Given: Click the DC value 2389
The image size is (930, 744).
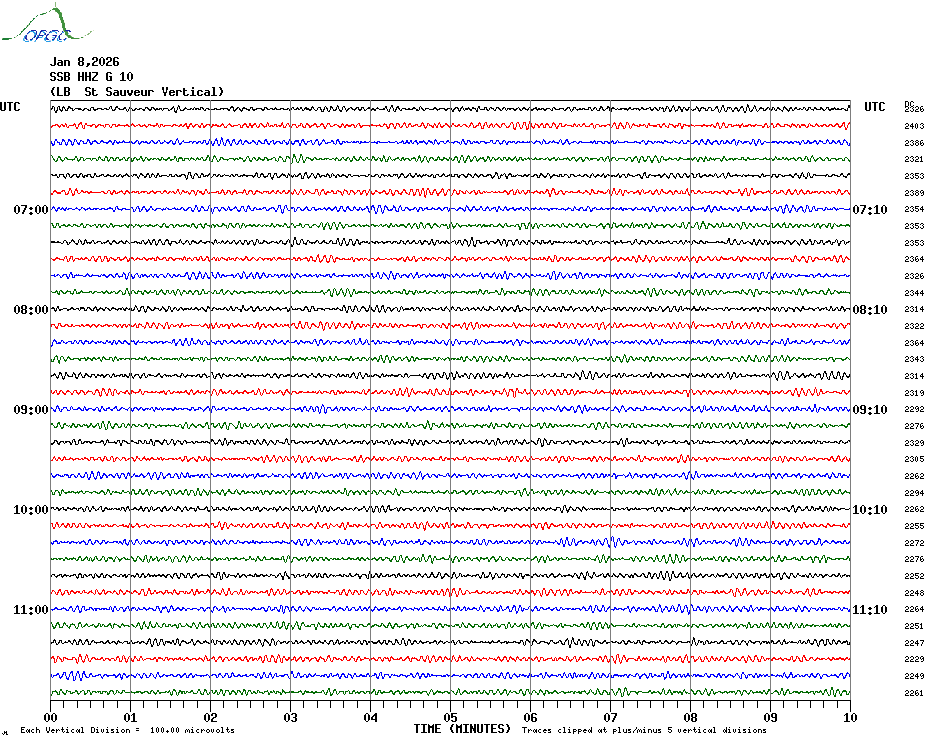Looking at the screenshot, I should [914, 193].
